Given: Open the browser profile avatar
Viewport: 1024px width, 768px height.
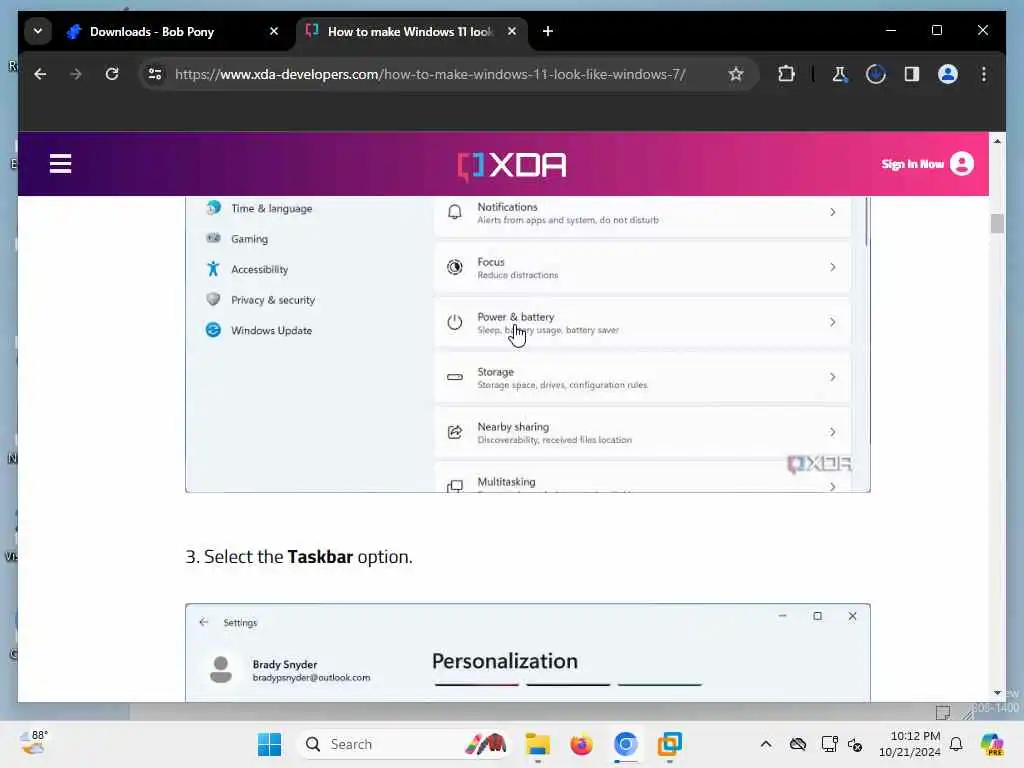Looking at the screenshot, I should (948, 74).
